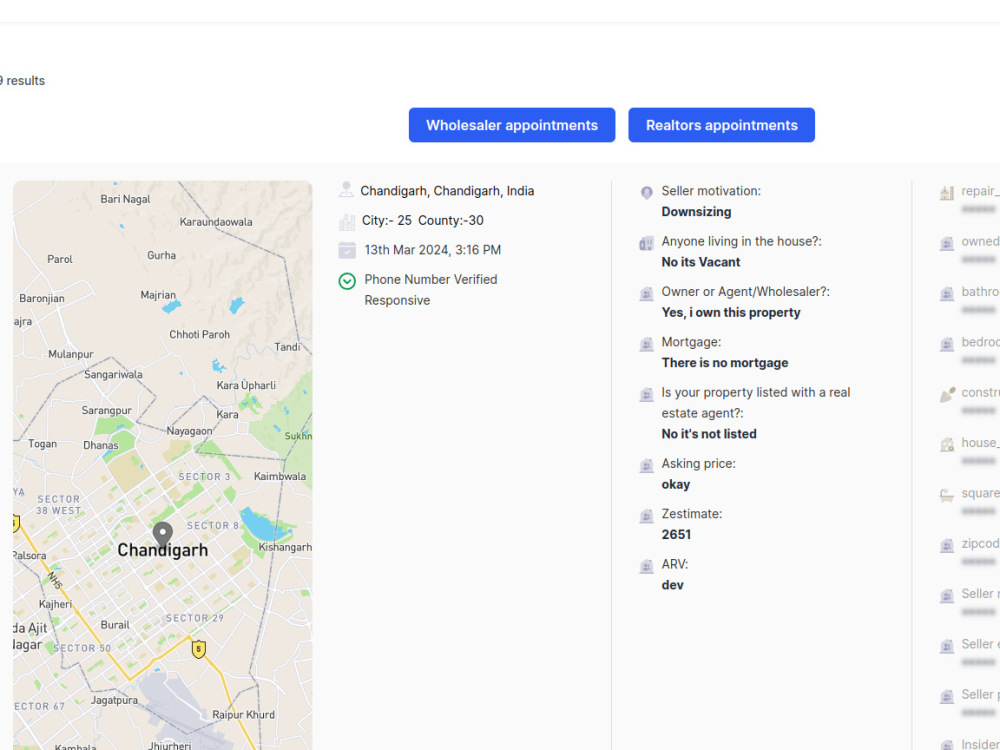This screenshot has width=1000, height=750.
Task: Click the icon beside zipcod field
Action: point(946,545)
